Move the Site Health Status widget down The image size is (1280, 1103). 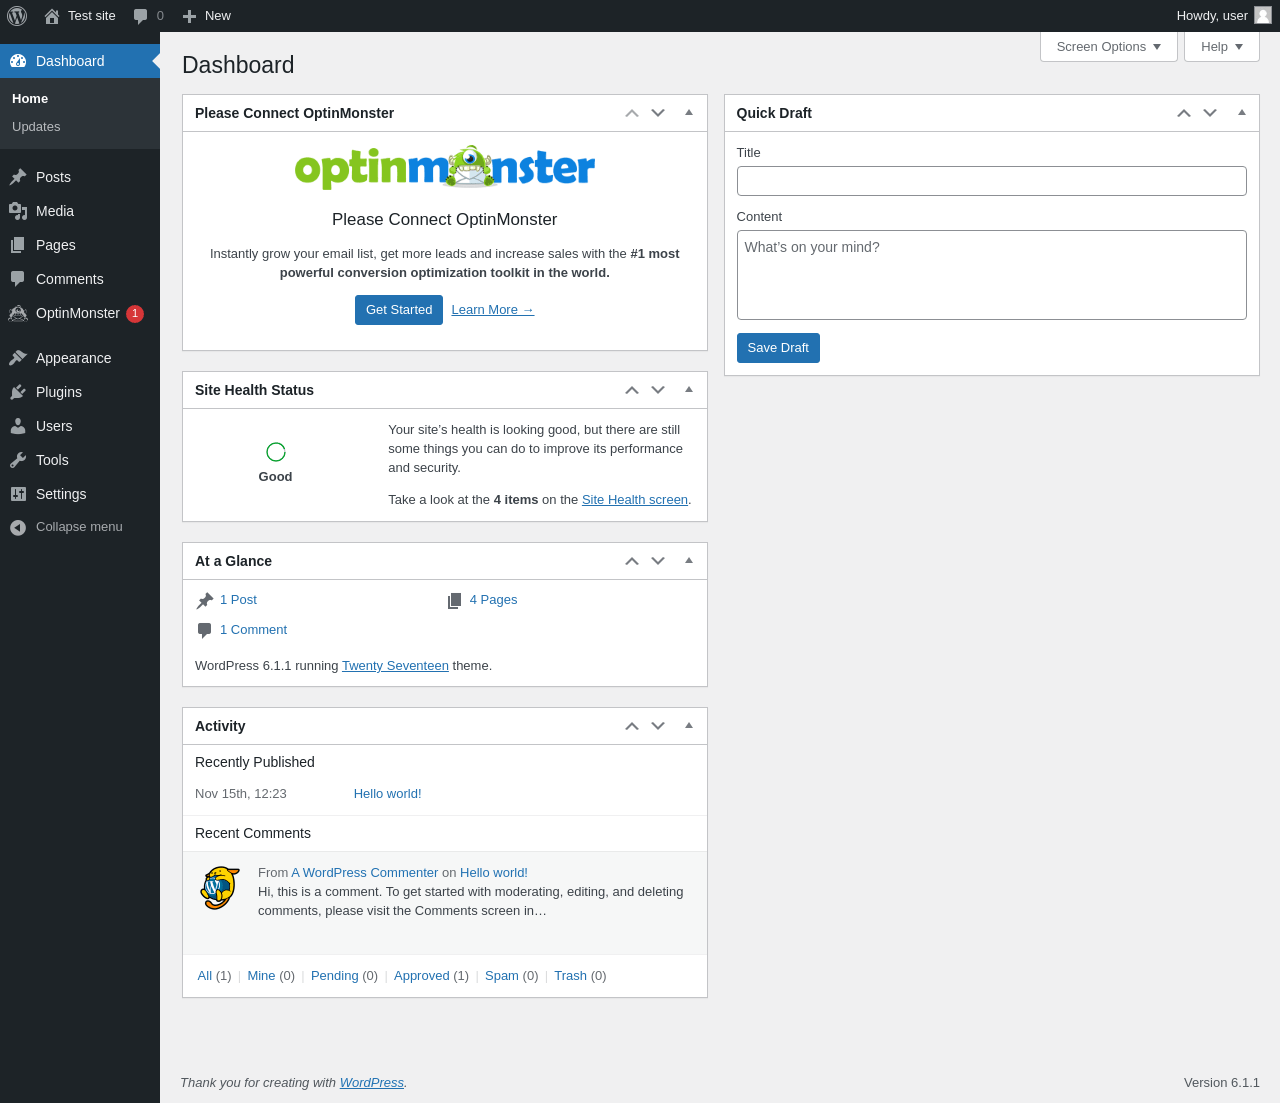point(658,390)
